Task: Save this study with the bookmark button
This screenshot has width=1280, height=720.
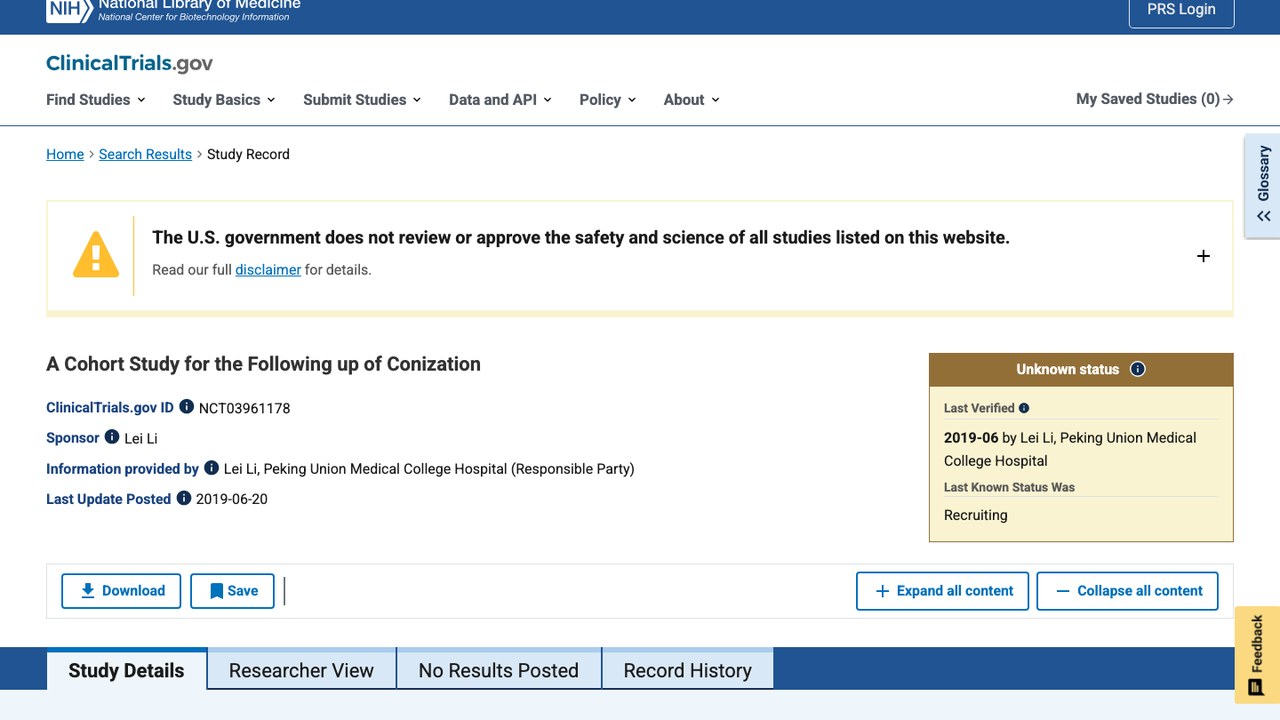Action: point(232,591)
